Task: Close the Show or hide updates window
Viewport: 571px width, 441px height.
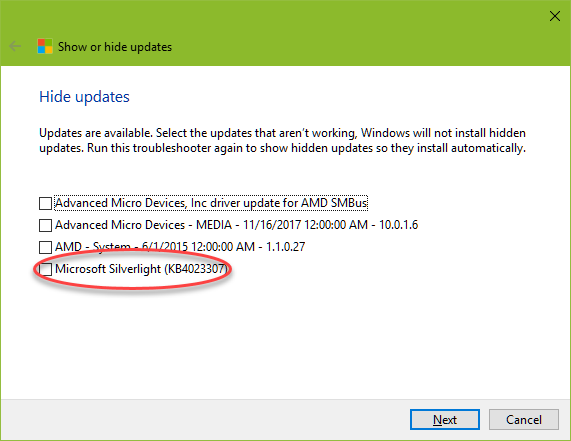Action: click(555, 16)
